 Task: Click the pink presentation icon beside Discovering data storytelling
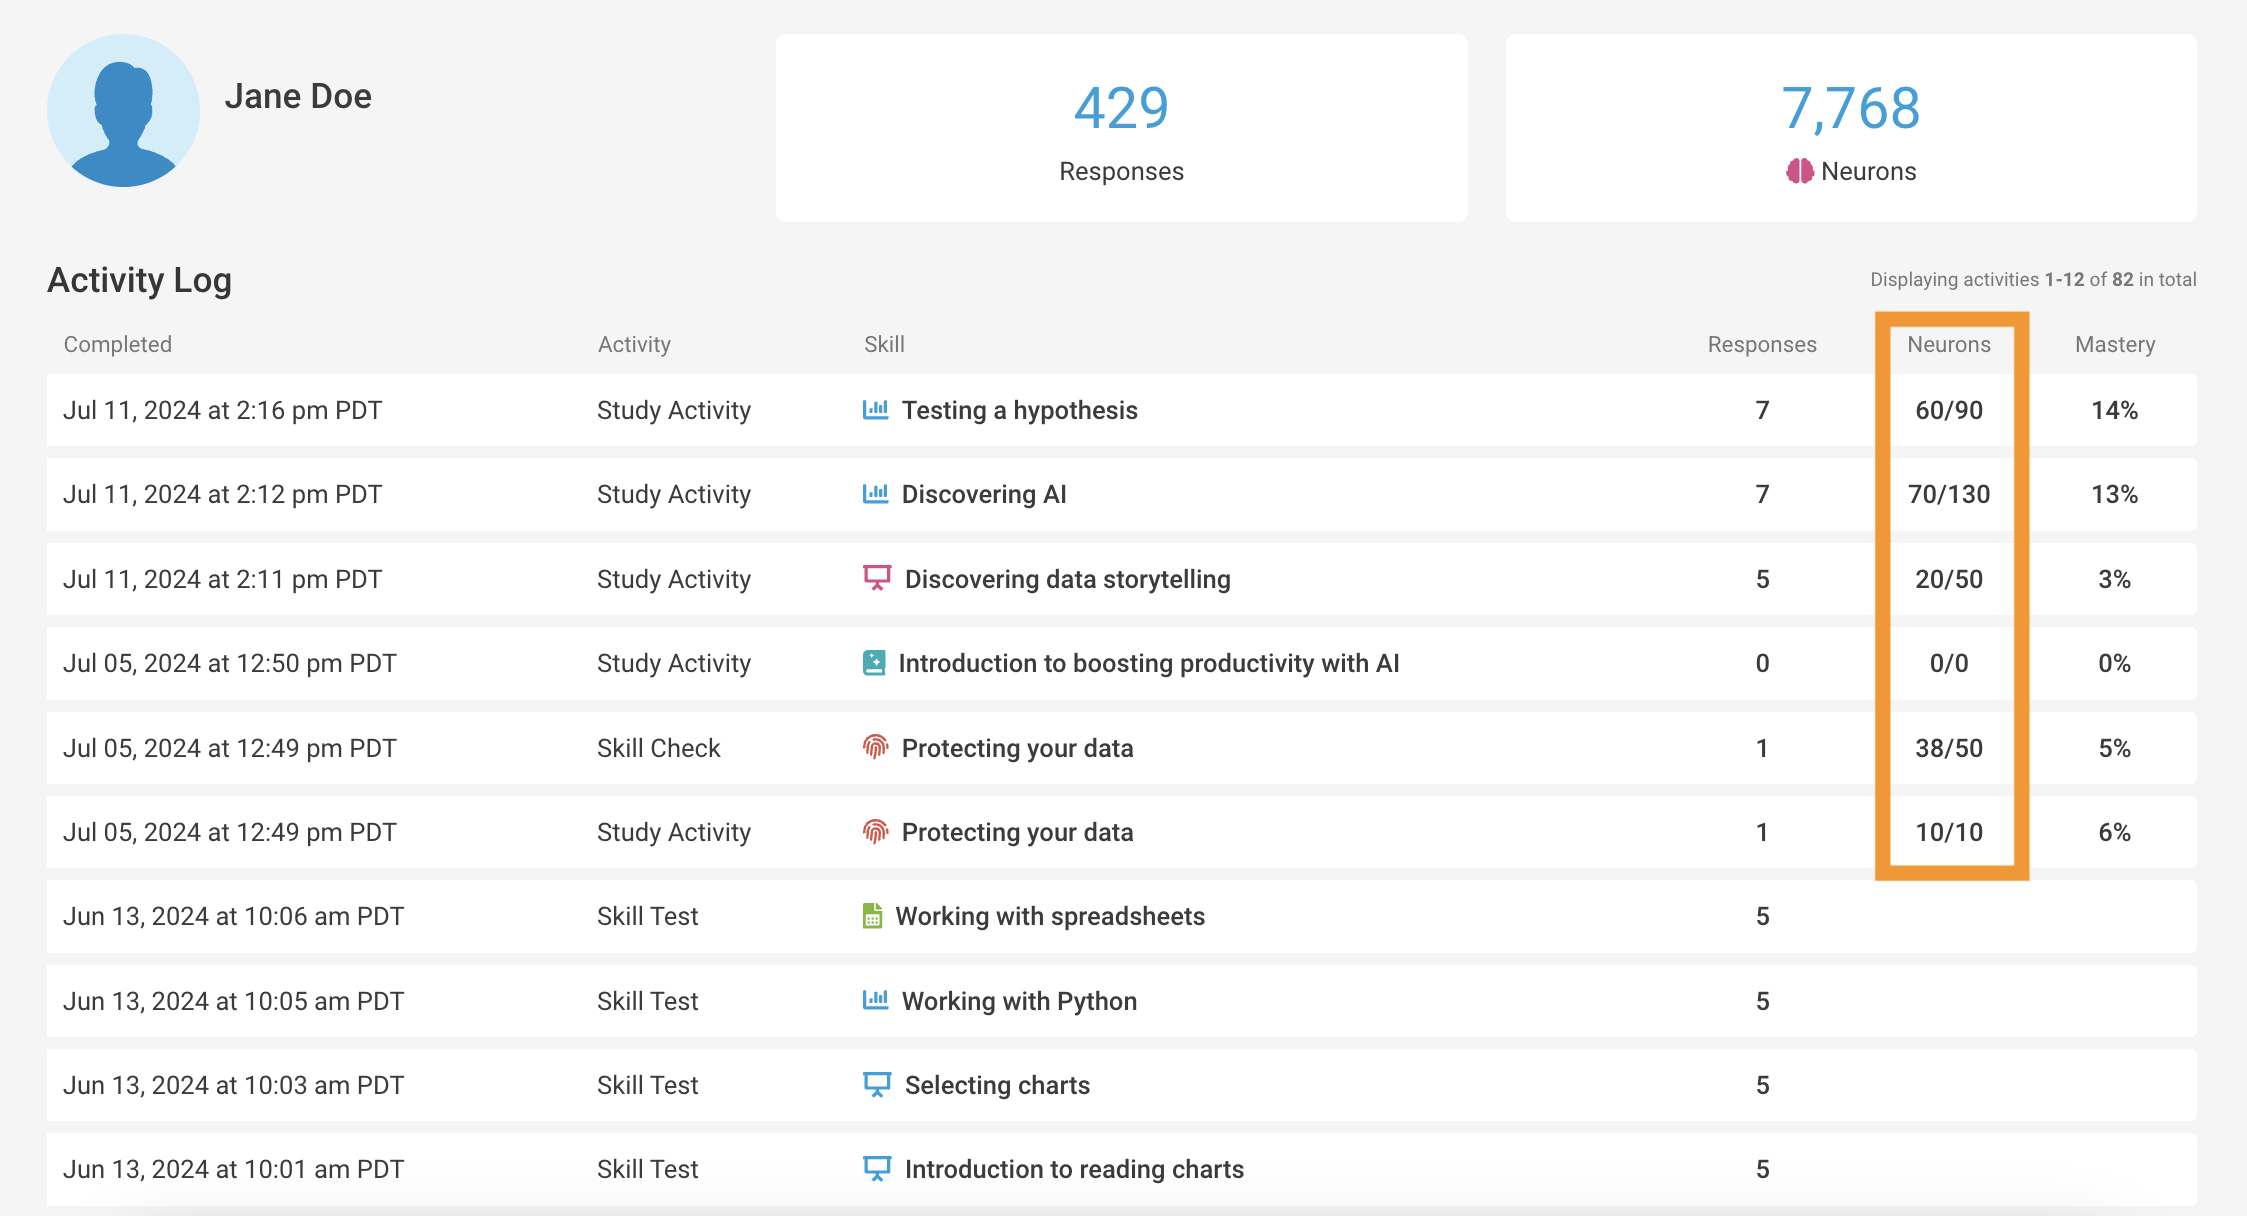click(875, 578)
